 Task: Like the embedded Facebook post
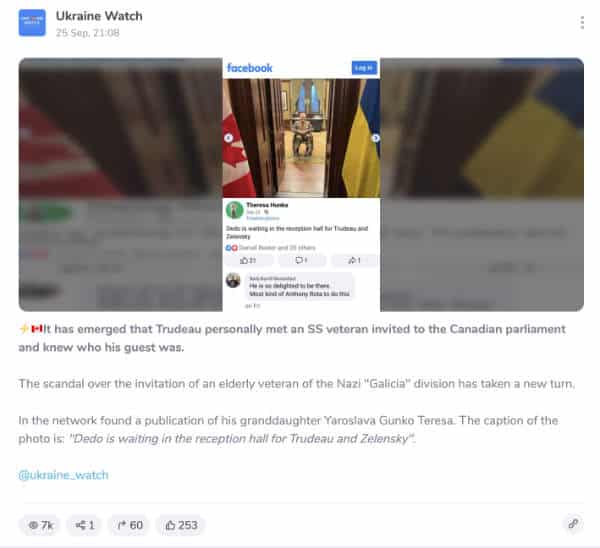pos(249,261)
